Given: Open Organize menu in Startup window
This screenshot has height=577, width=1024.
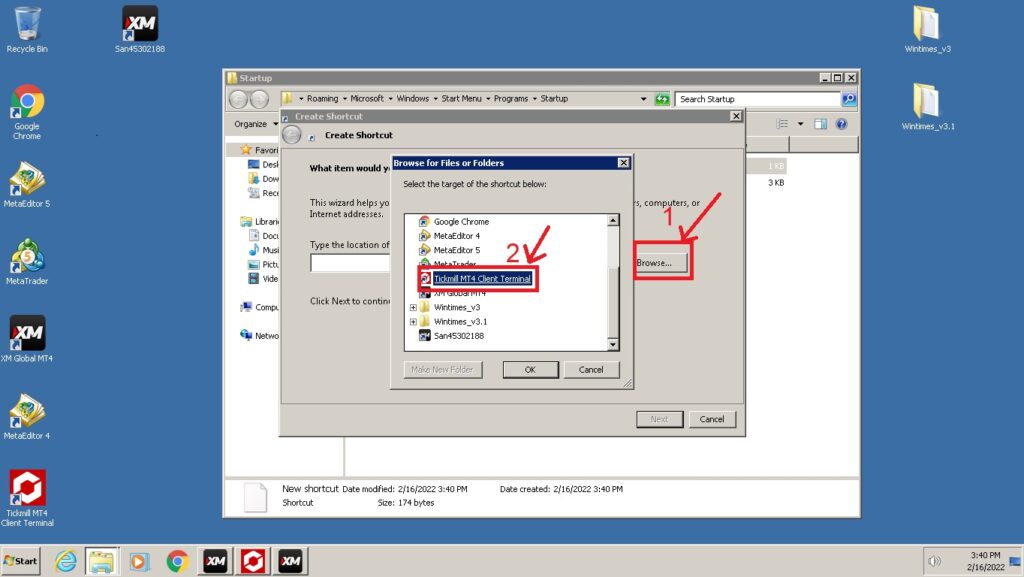Looking at the screenshot, I should click(x=255, y=124).
